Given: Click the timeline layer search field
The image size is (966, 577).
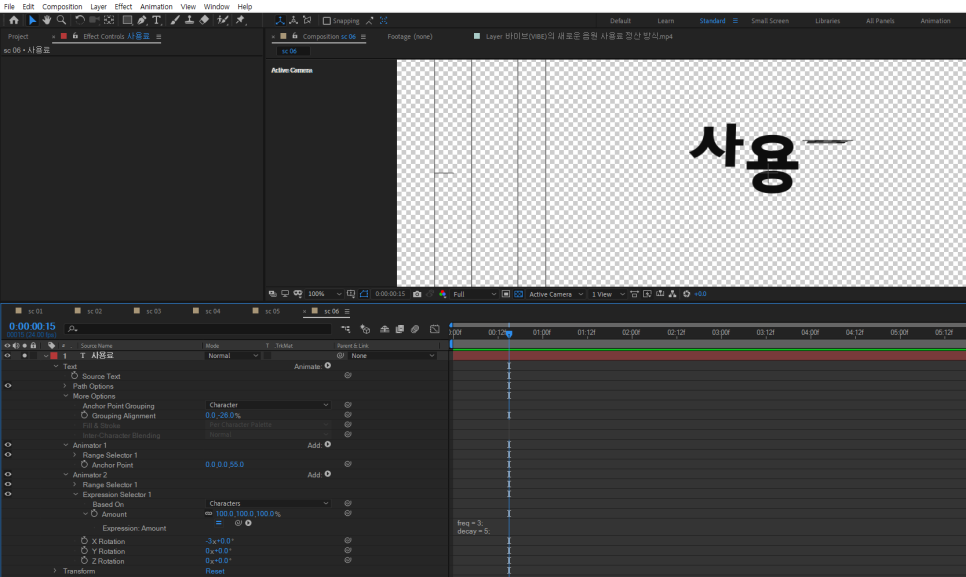Looking at the screenshot, I should point(198,329).
